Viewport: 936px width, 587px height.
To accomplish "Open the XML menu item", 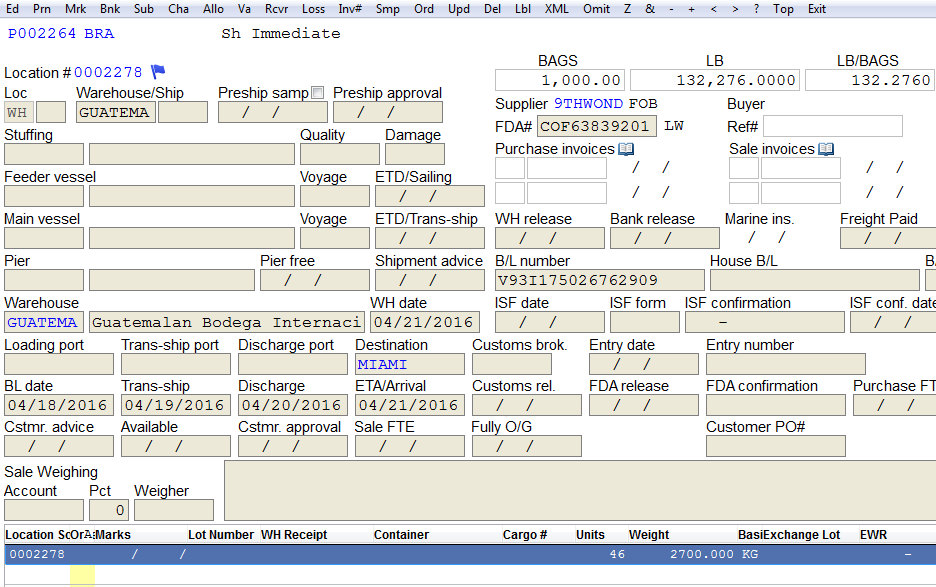I will tap(556, 9).
